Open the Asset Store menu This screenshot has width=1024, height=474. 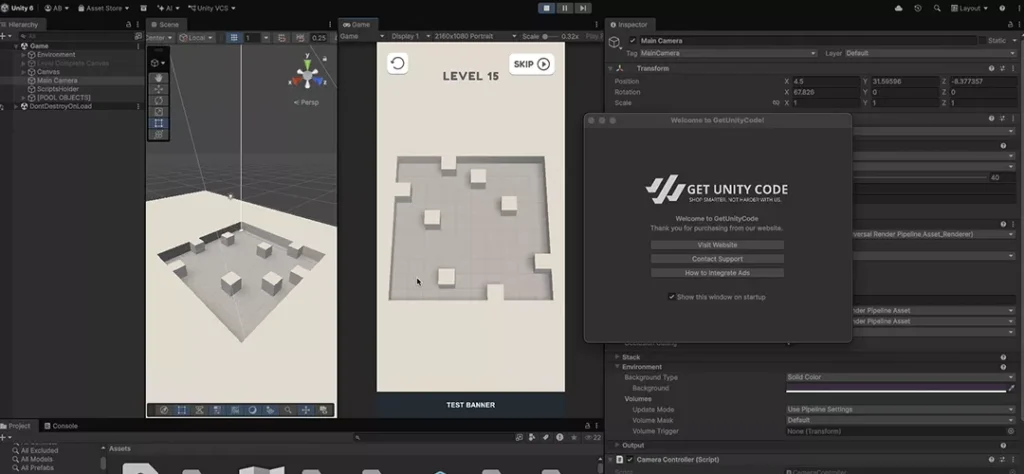click(103, 8)
